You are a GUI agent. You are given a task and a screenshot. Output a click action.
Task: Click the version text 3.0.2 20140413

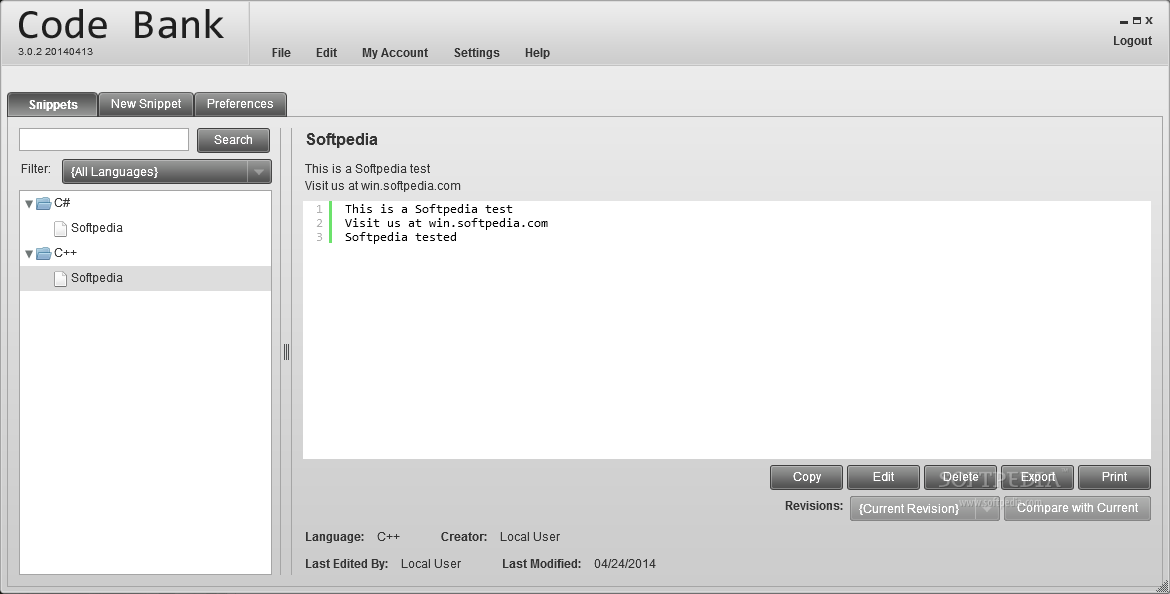[55, 51]
